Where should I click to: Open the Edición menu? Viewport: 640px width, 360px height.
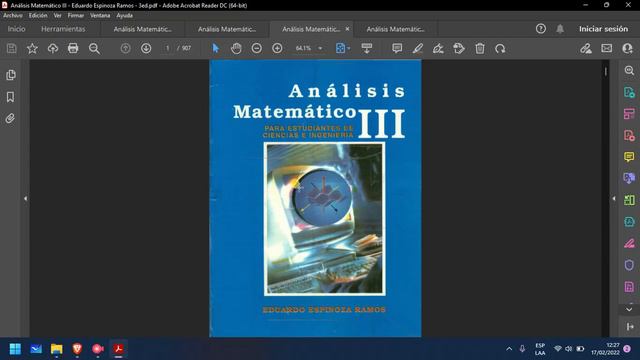(38, 16)
